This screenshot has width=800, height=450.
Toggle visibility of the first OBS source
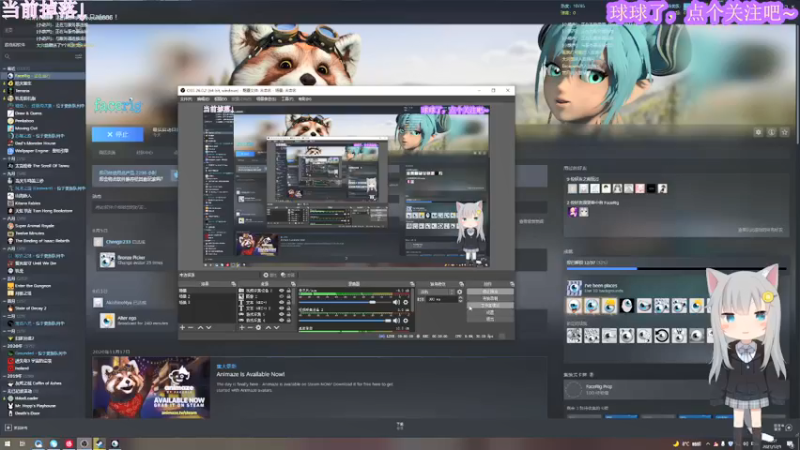click(282, 290)
